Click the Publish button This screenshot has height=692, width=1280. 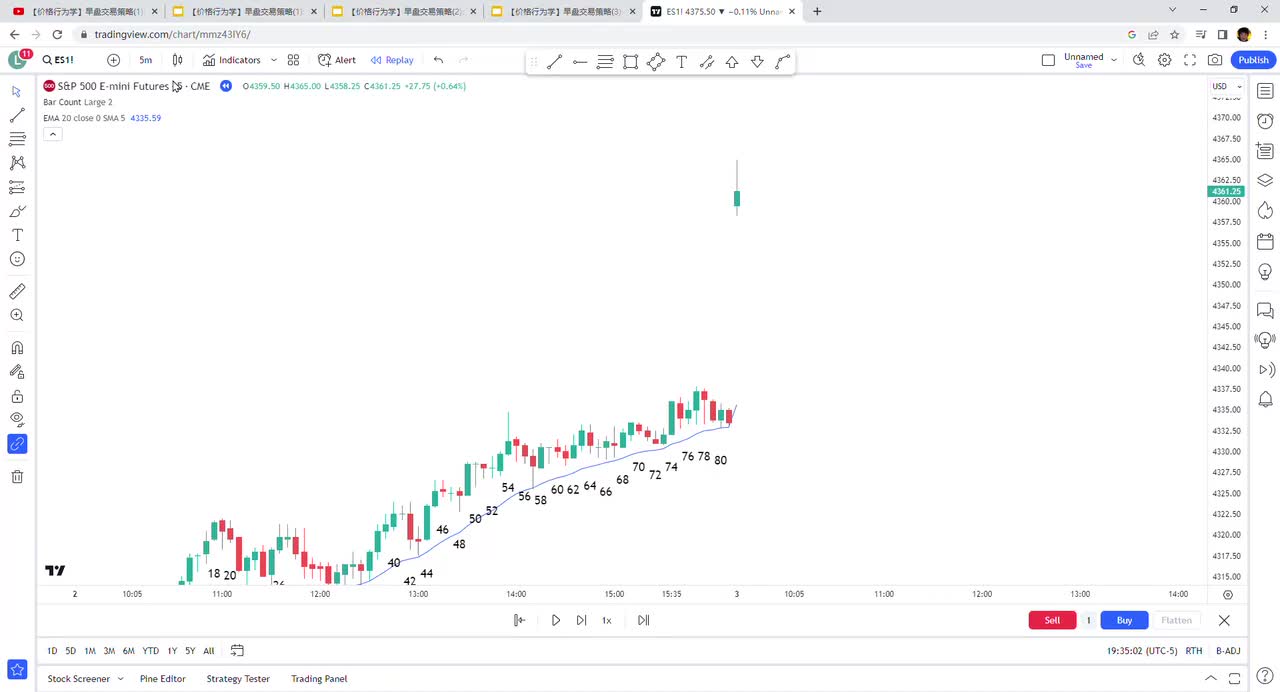coord(1253,60)
